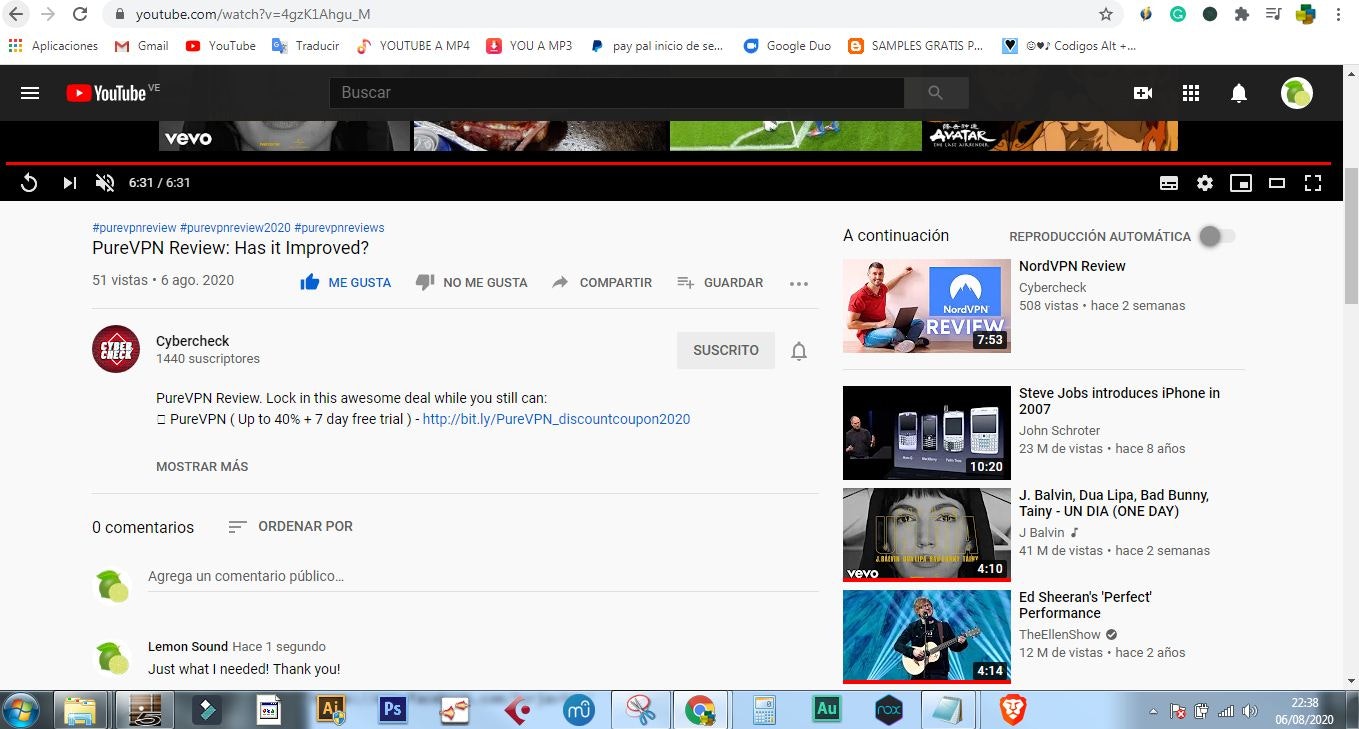Open the YouTube bookmark

coord(221,46)
